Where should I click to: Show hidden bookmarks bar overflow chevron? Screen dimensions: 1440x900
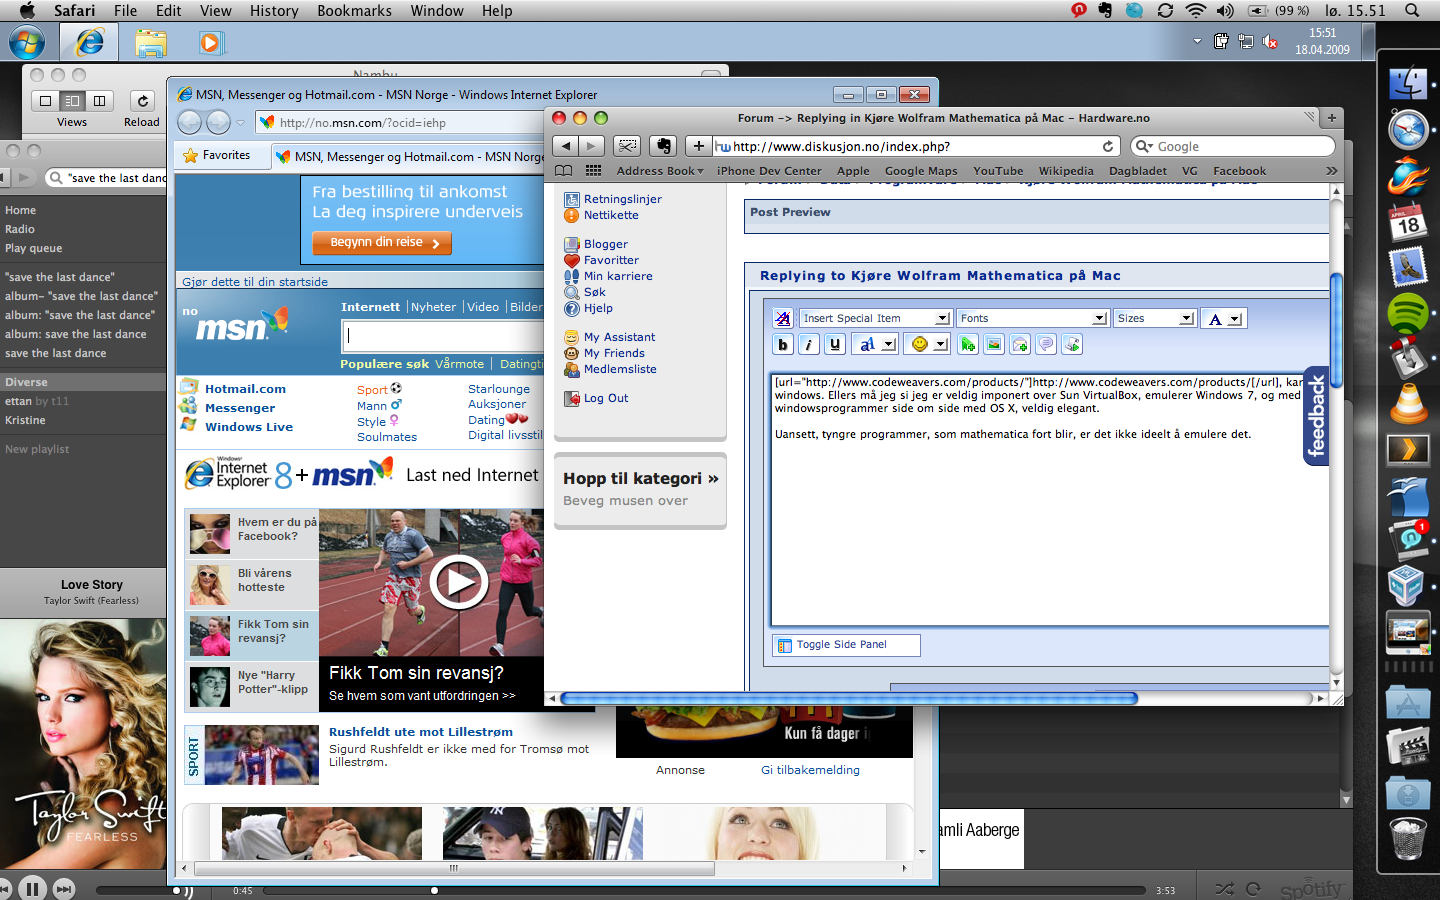[x=1331, y=171]
